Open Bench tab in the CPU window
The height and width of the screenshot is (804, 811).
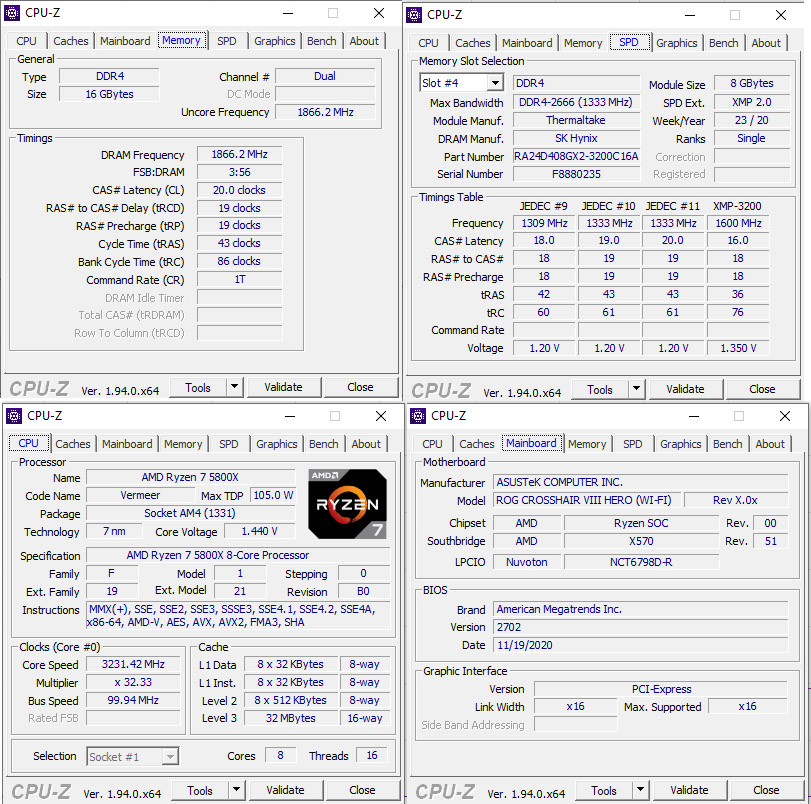[x=324, y=444]
